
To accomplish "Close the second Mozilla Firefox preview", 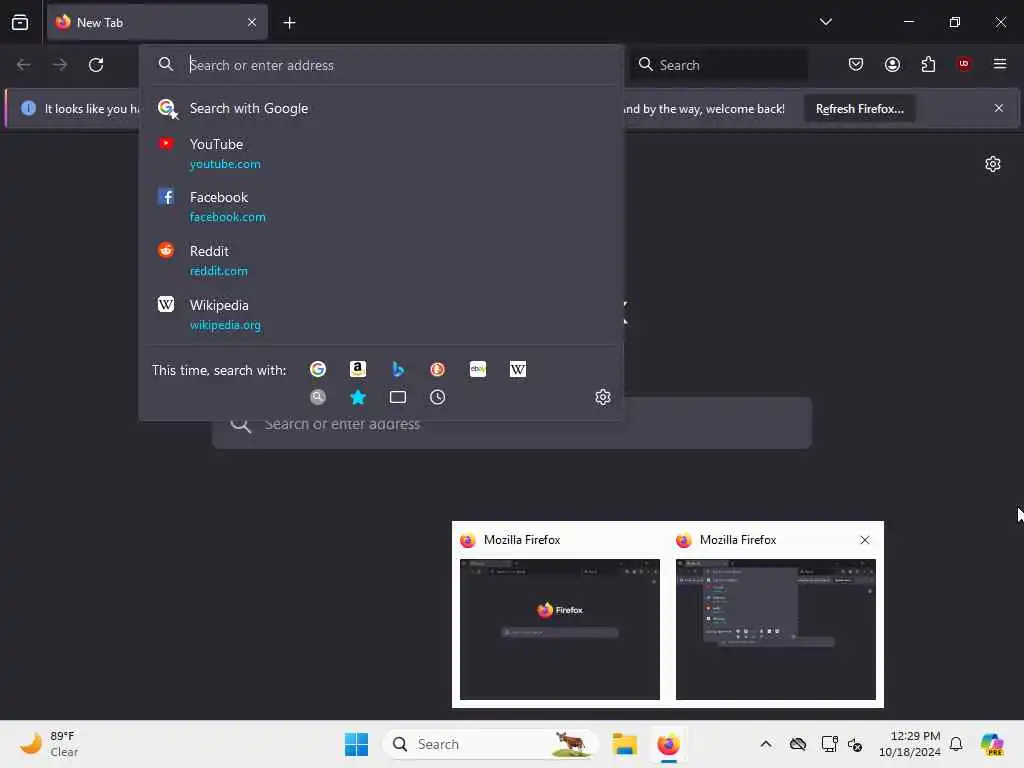I will [865, 540].
